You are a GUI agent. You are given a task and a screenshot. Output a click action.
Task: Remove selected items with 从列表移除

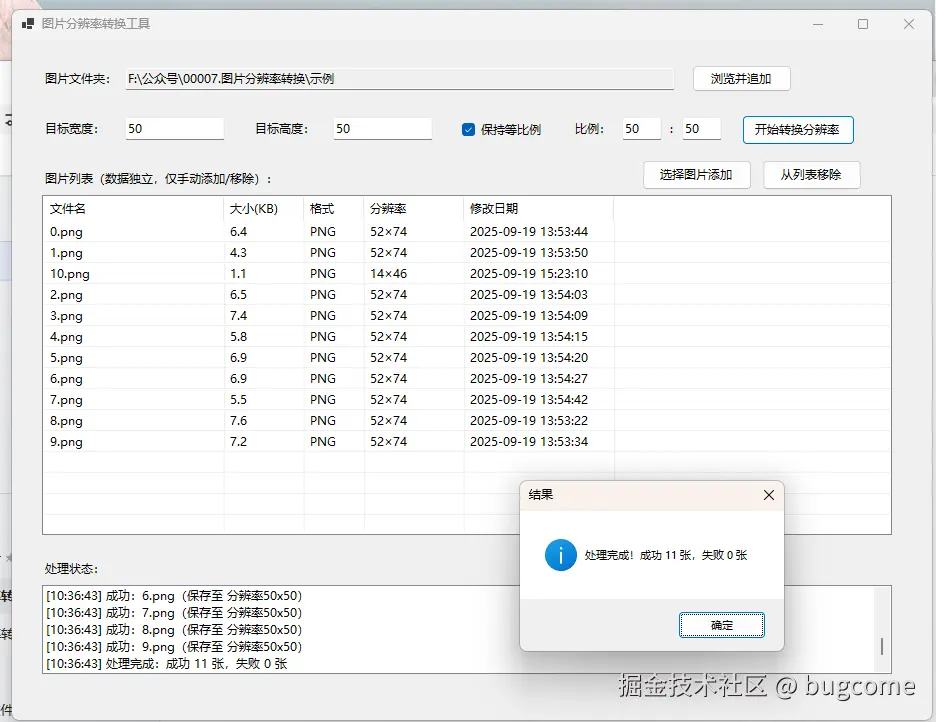pos(812,175)
